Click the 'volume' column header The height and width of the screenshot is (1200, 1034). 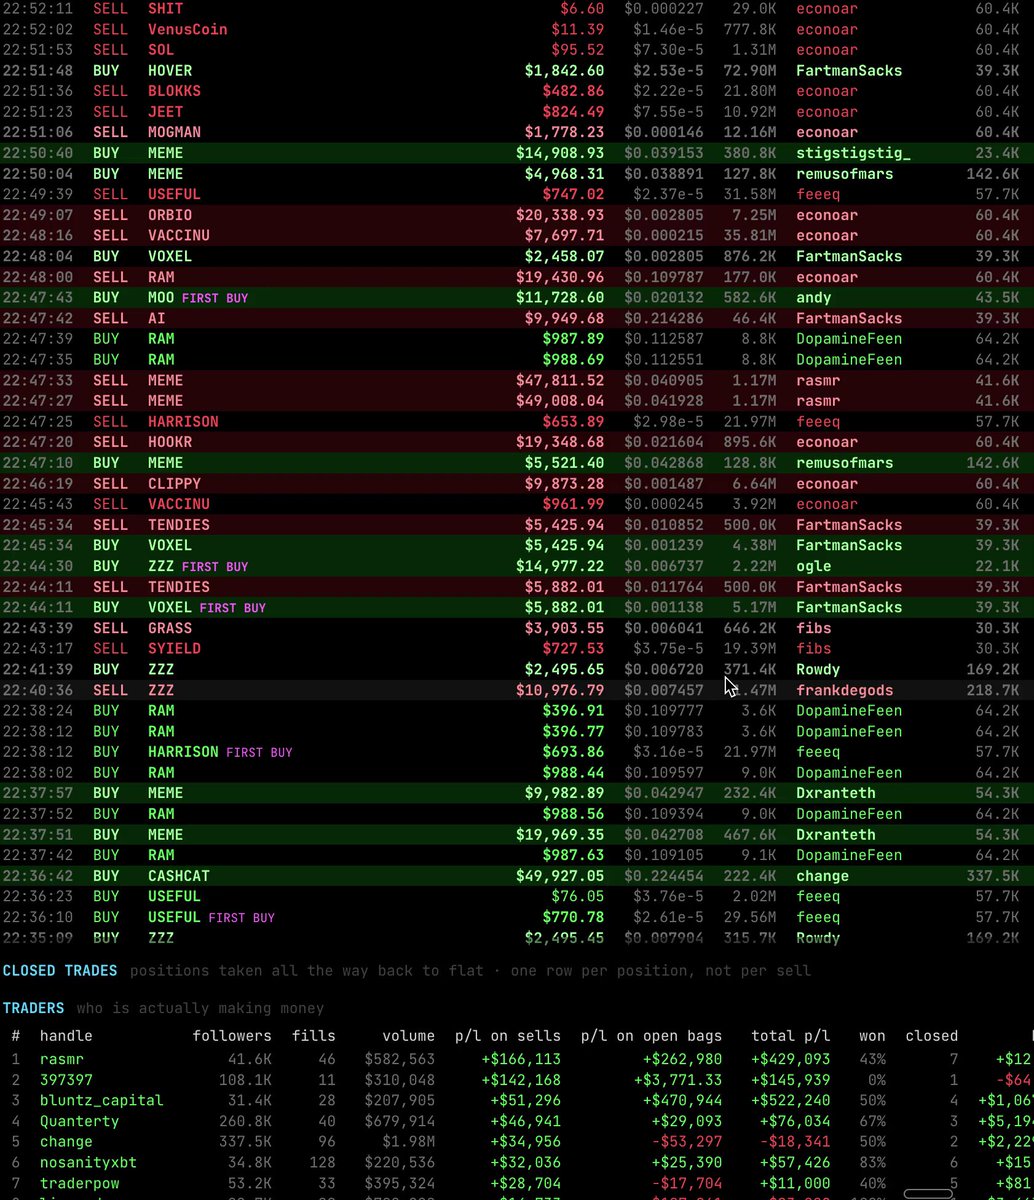pyautogui.click(x=408, y=1036)
